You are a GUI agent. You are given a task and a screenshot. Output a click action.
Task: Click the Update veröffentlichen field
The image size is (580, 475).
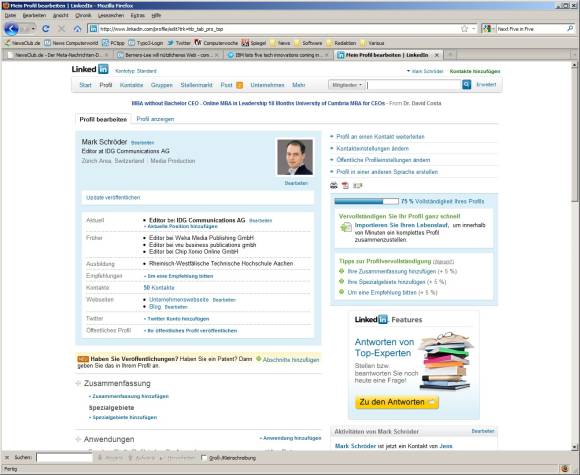[198, 198]
